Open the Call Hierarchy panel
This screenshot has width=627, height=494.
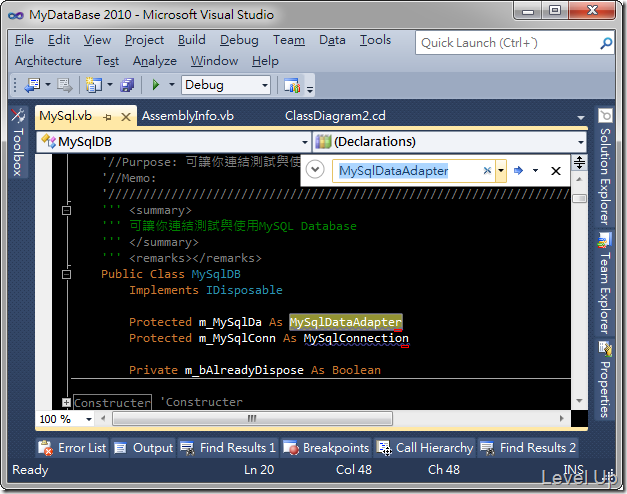425,448
